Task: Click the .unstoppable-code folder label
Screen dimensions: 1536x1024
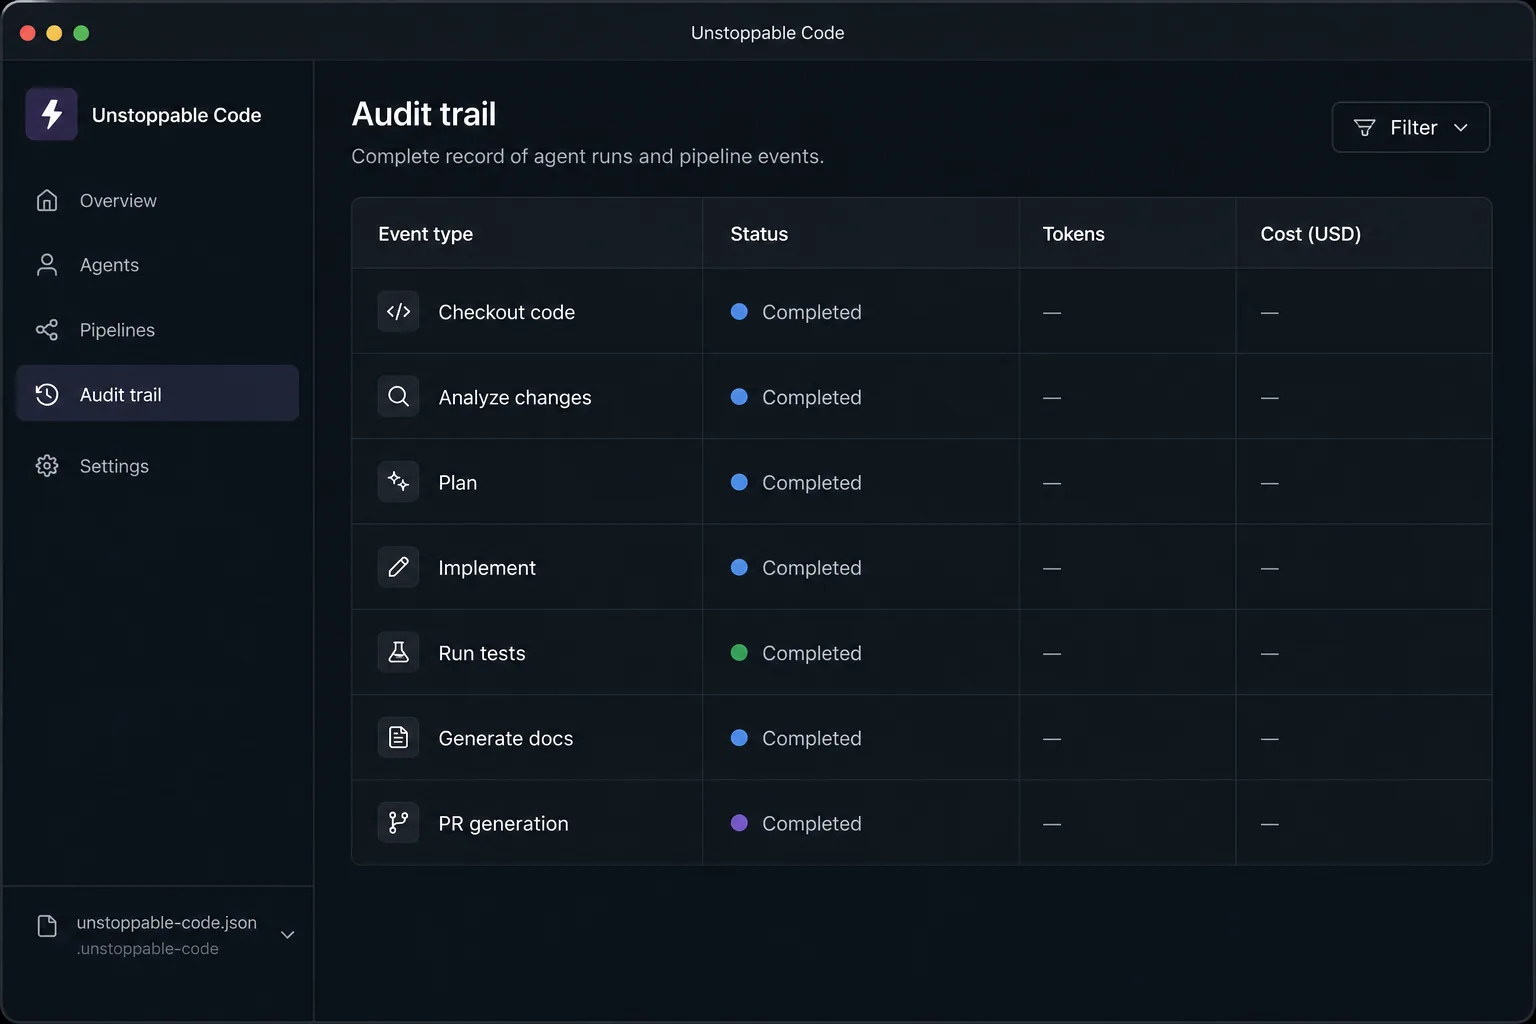Action: [x=148, y=949]
